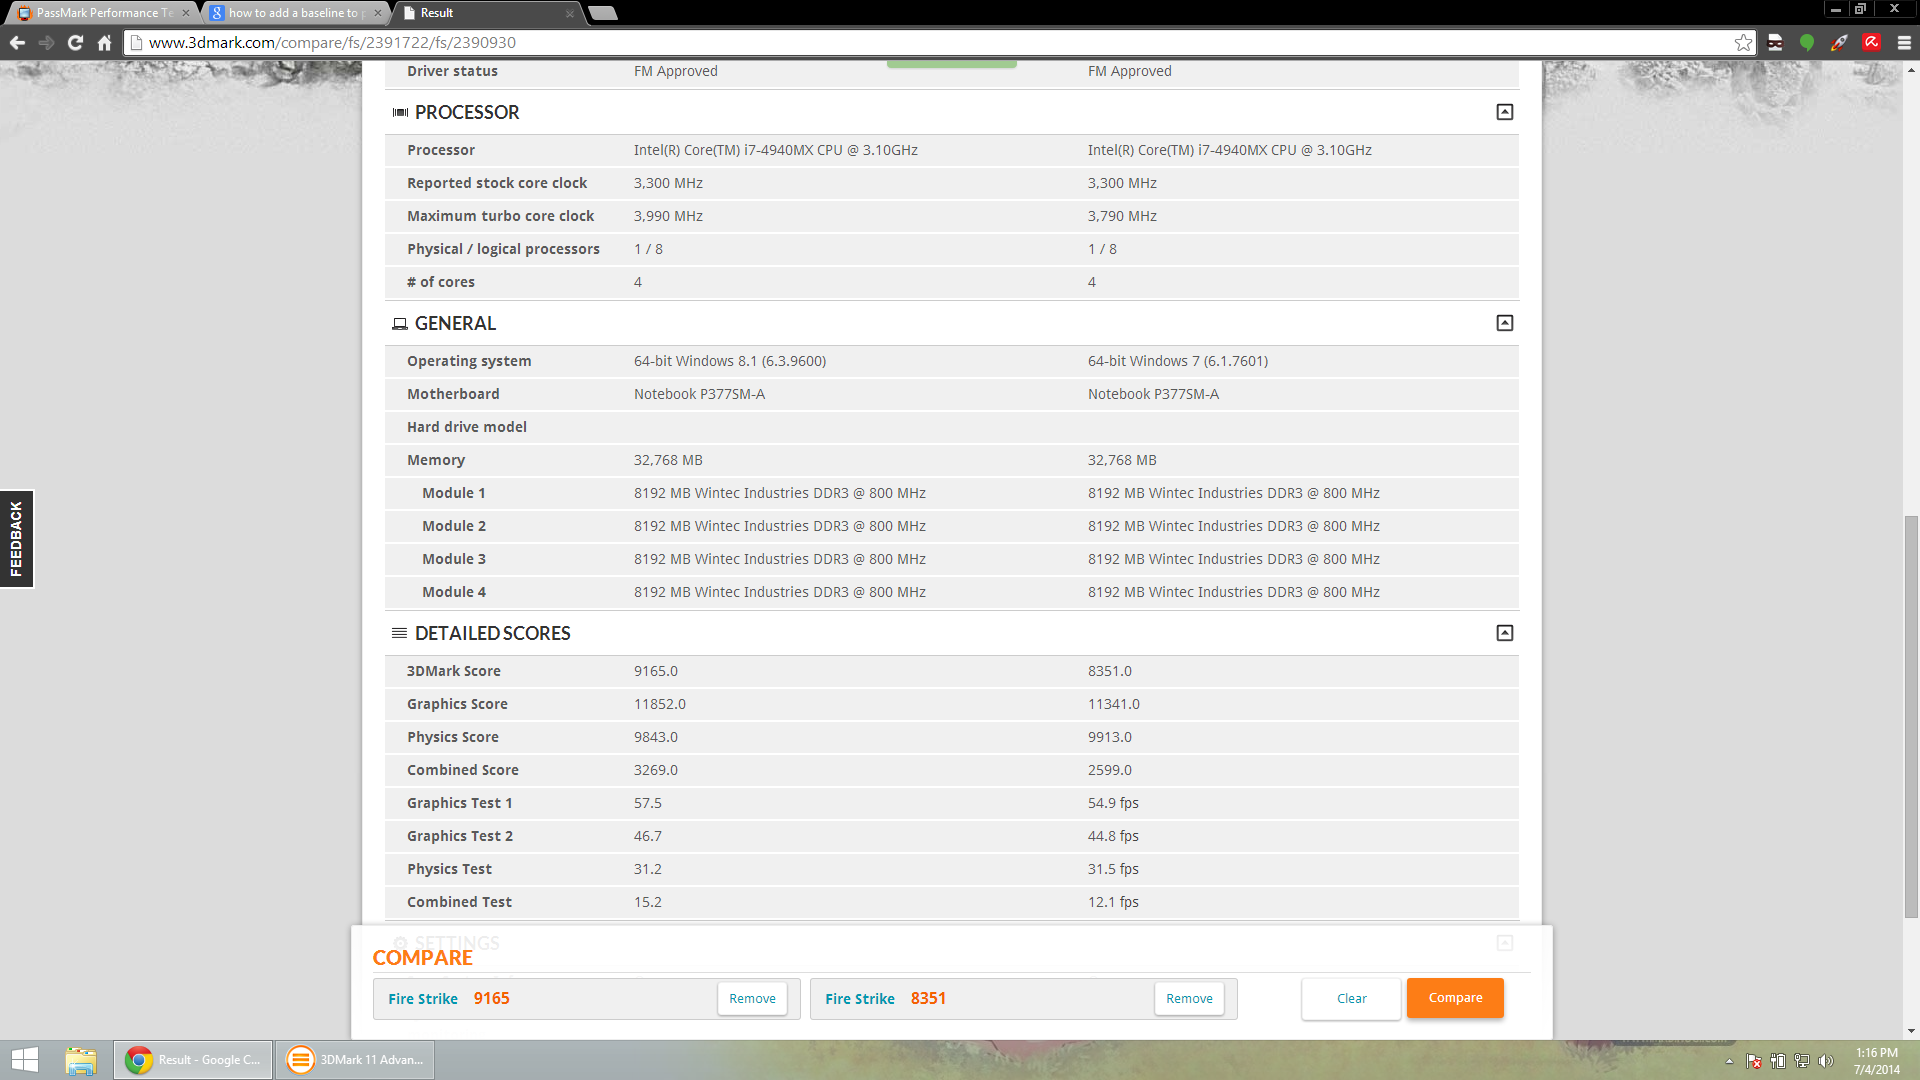The image size is (1920, 1080).
Task: Open Chrome menu hamburger icon
Action: point(1904,43)
